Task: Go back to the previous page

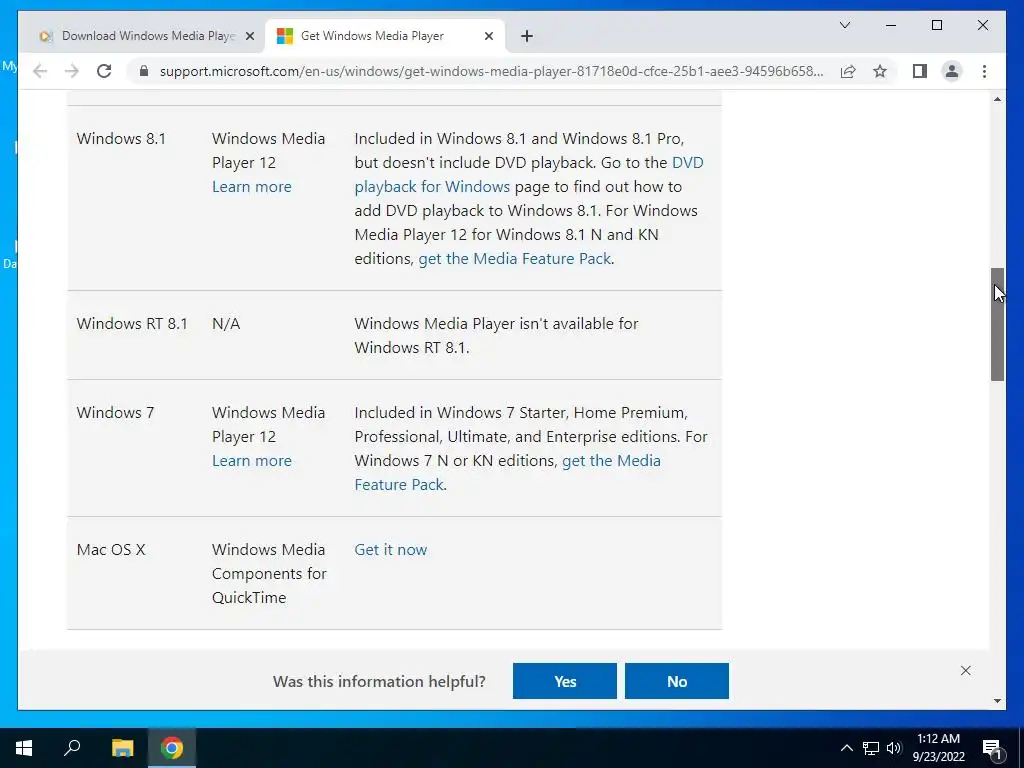Action: [40, 71]
